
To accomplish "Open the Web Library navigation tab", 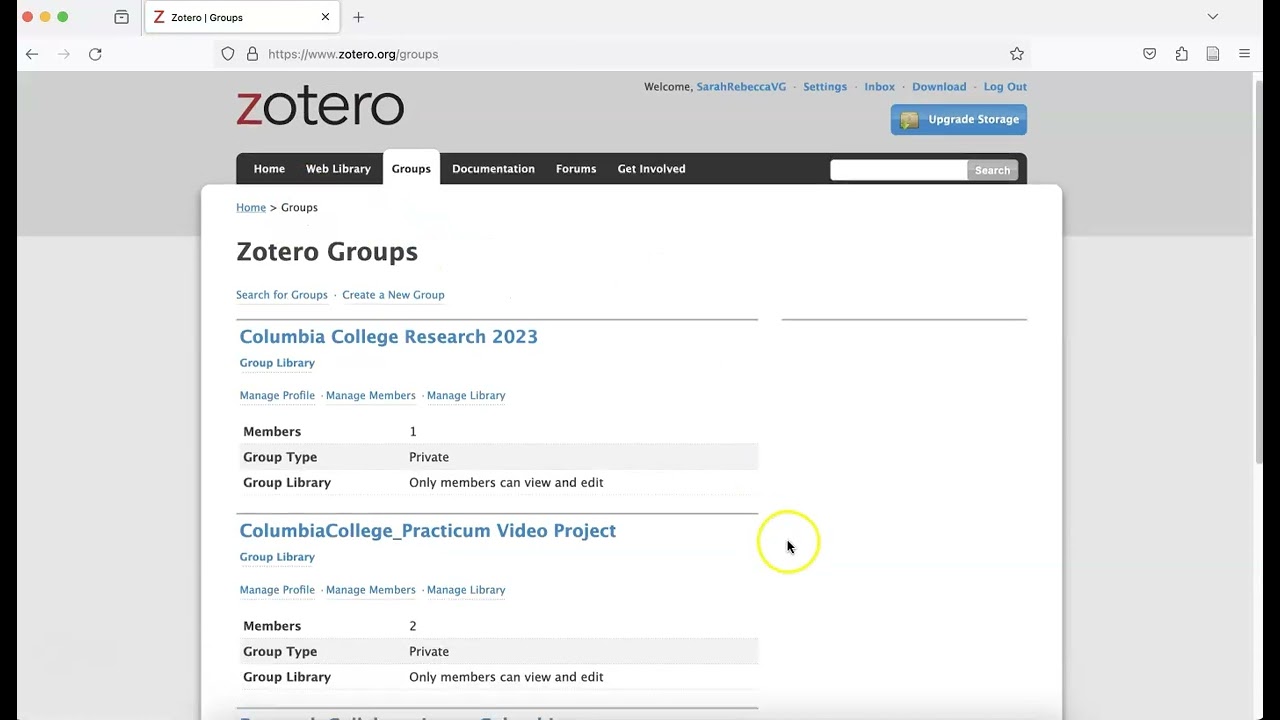I will pos(338,169).
